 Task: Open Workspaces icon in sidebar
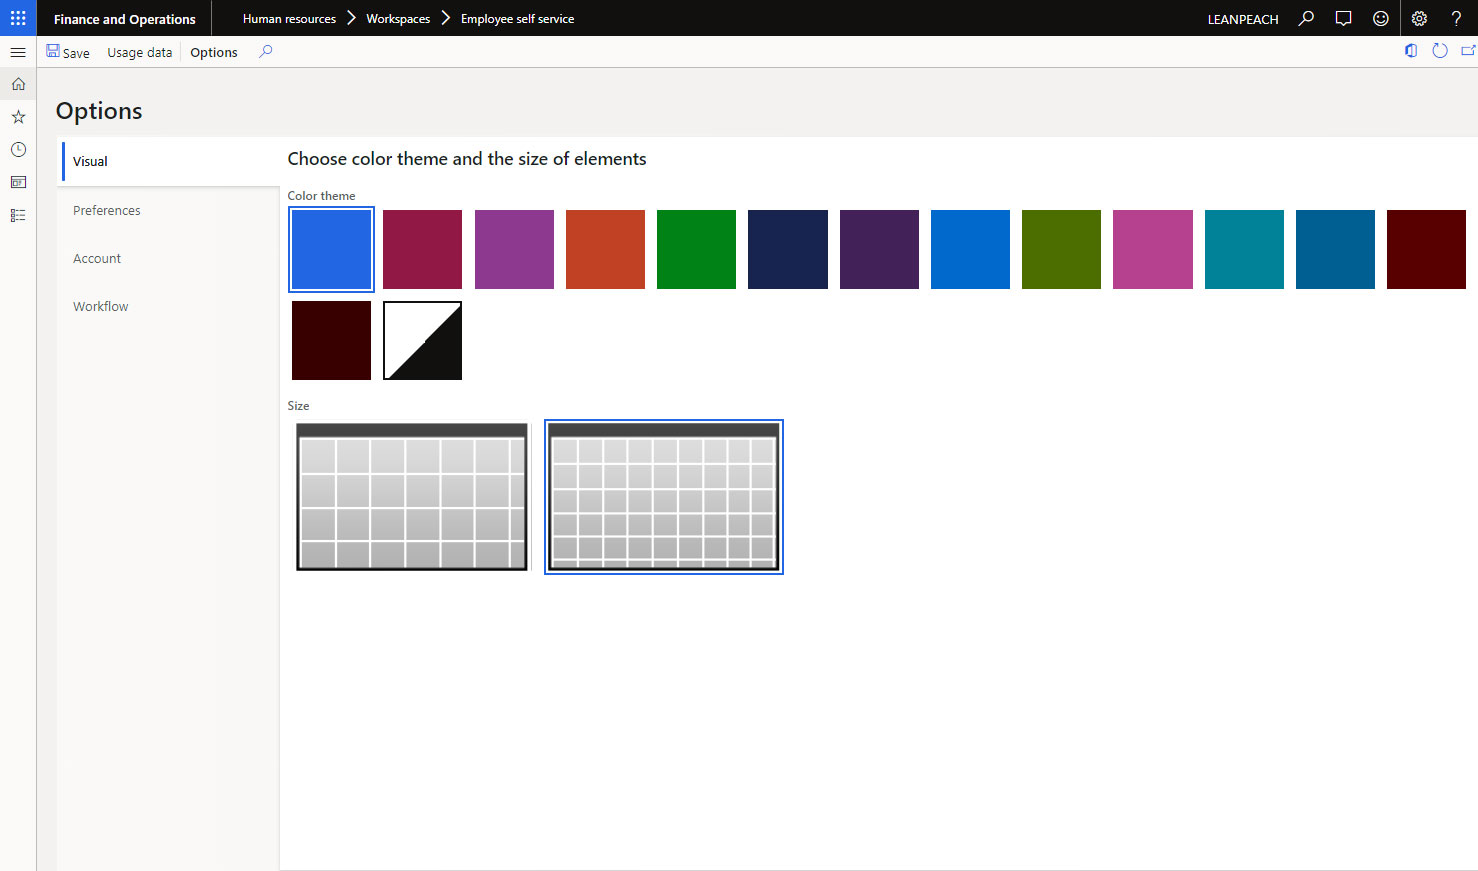point(18,182)
